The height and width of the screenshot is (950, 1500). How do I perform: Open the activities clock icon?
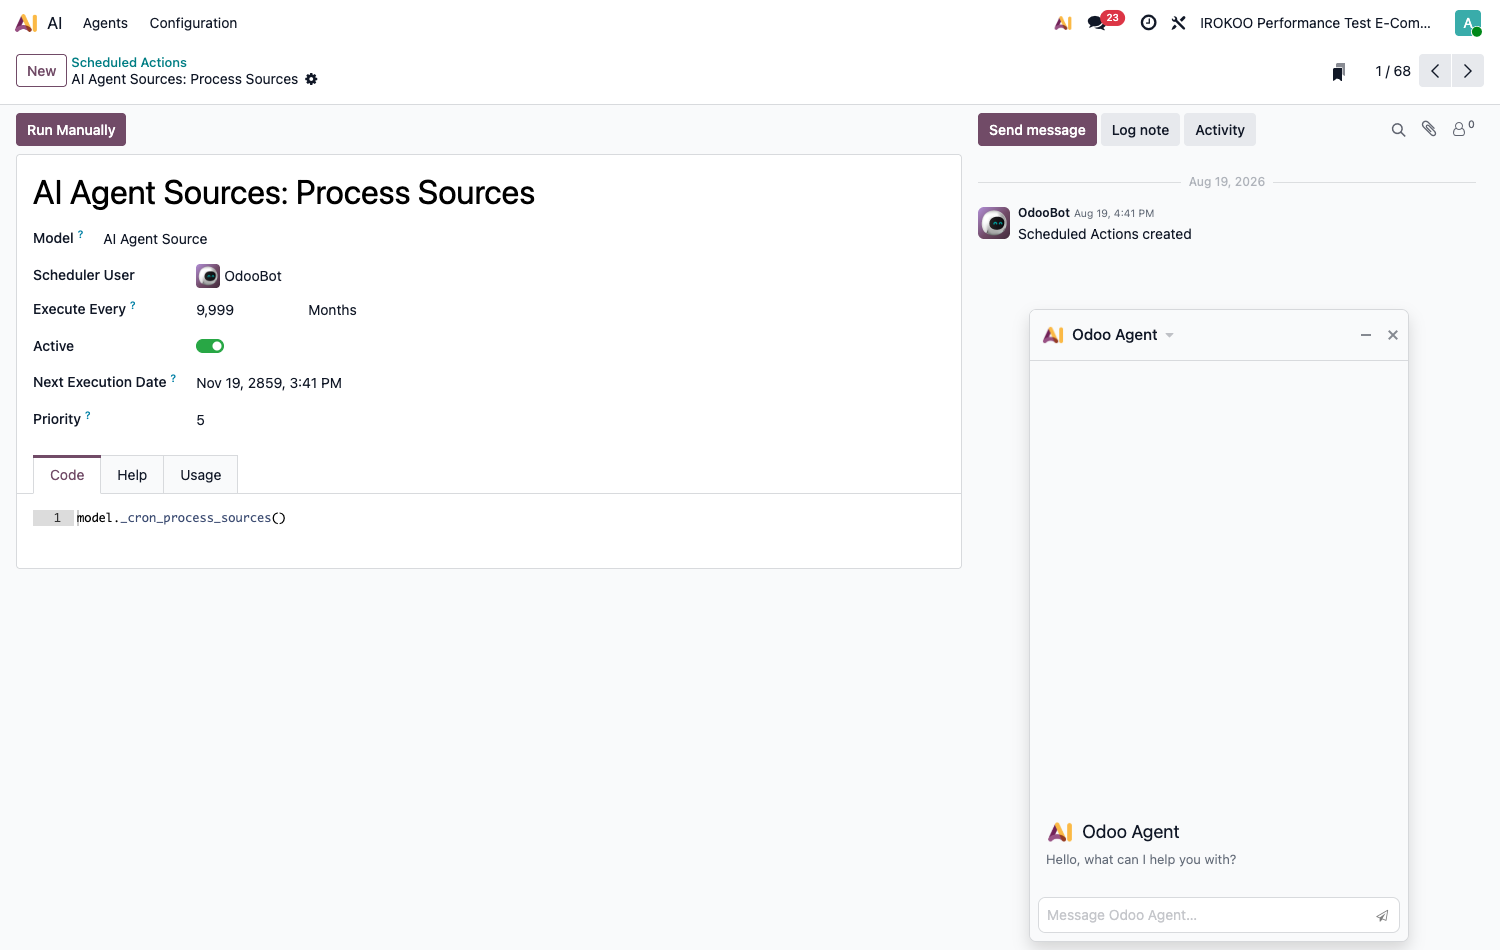(x=1149, y=22)
